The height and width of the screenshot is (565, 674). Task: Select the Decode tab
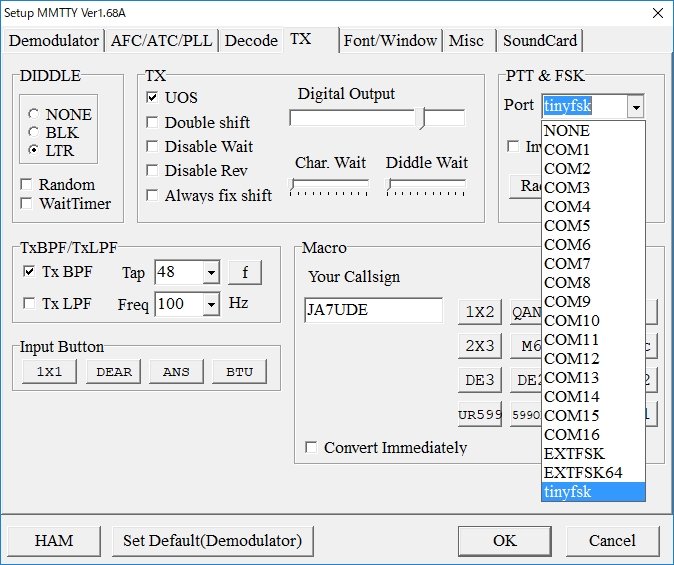pos(251,41)
